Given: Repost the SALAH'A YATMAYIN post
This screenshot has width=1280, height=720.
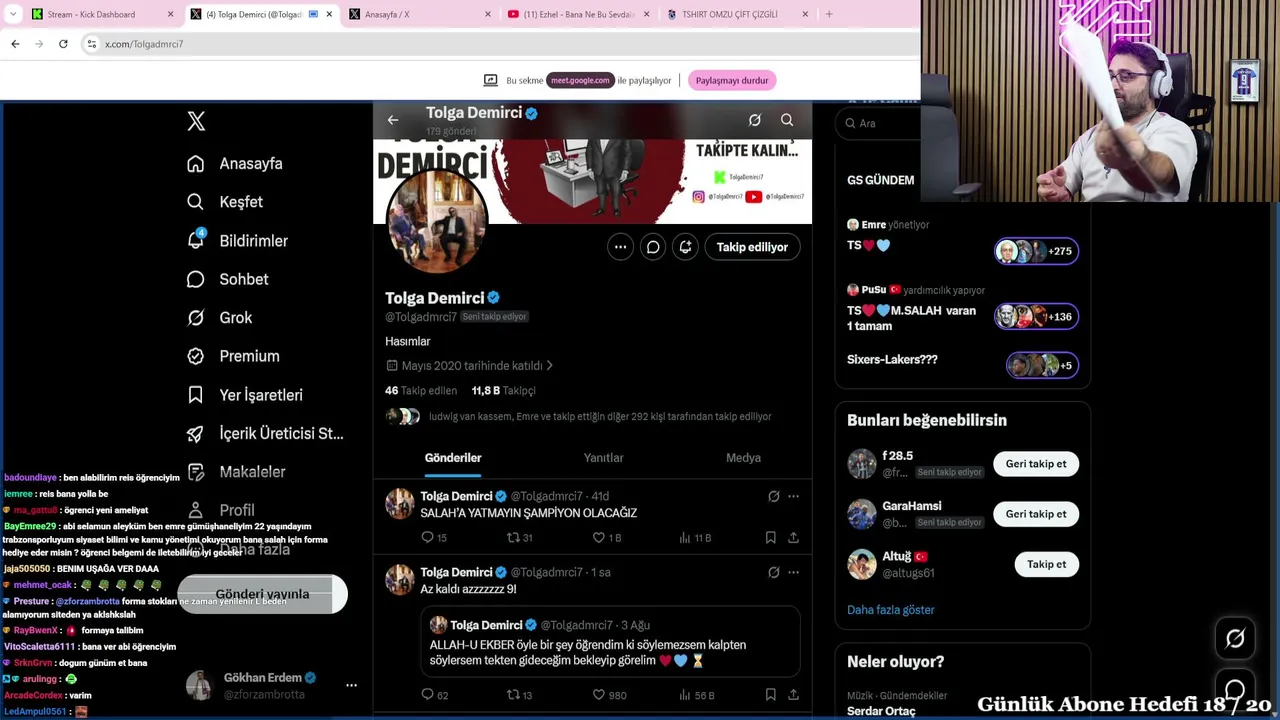Looking at the screenshot, I should coord(519,538).
